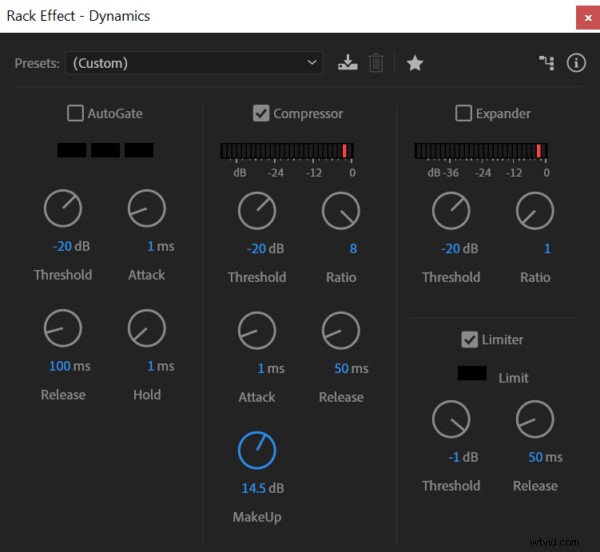The width and height of the screenshot is (600, 552).
Task: Click the AutoGate Threshold knob
Action: pos(63,208)
